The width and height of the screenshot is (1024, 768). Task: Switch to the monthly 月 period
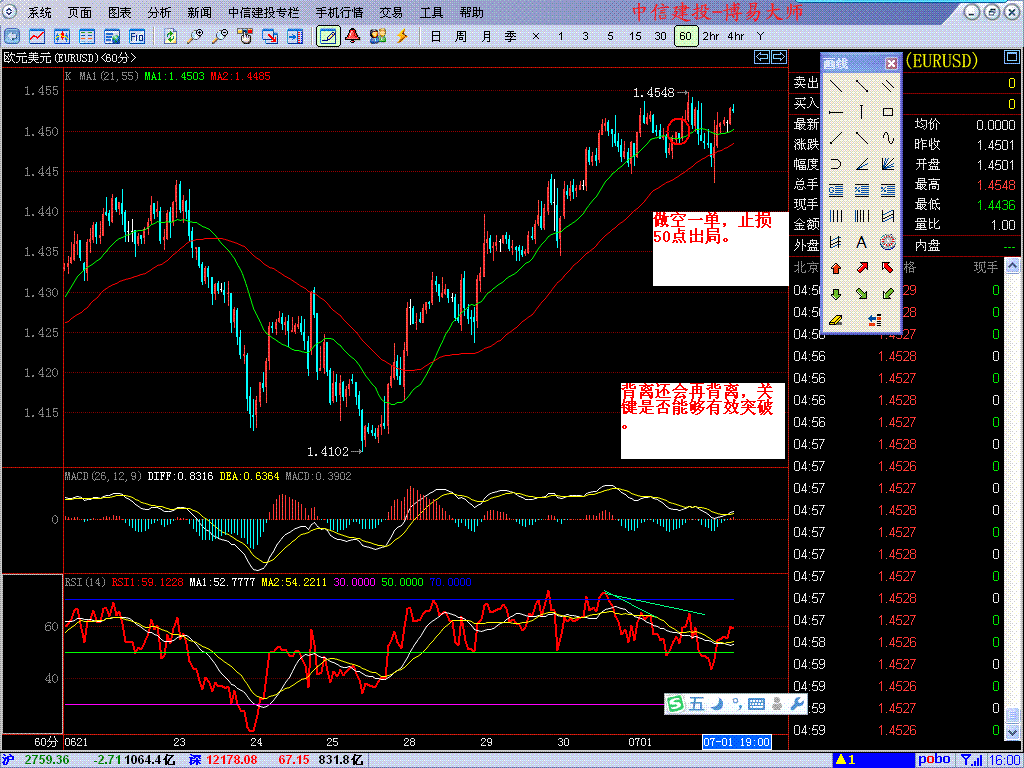(486, 37)
